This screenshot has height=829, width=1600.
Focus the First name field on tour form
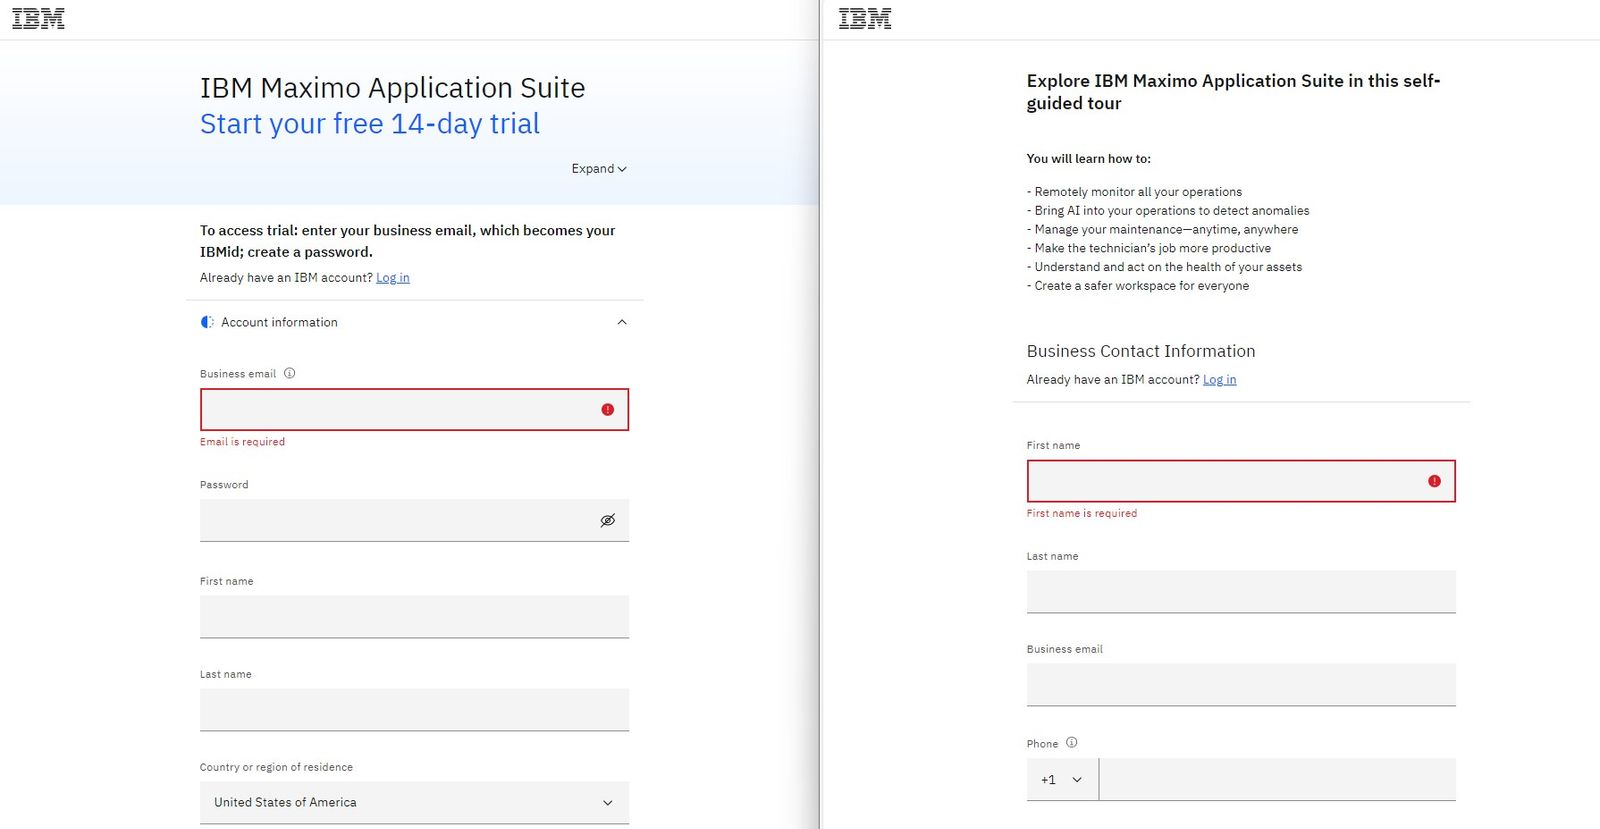pos(1241,481)
